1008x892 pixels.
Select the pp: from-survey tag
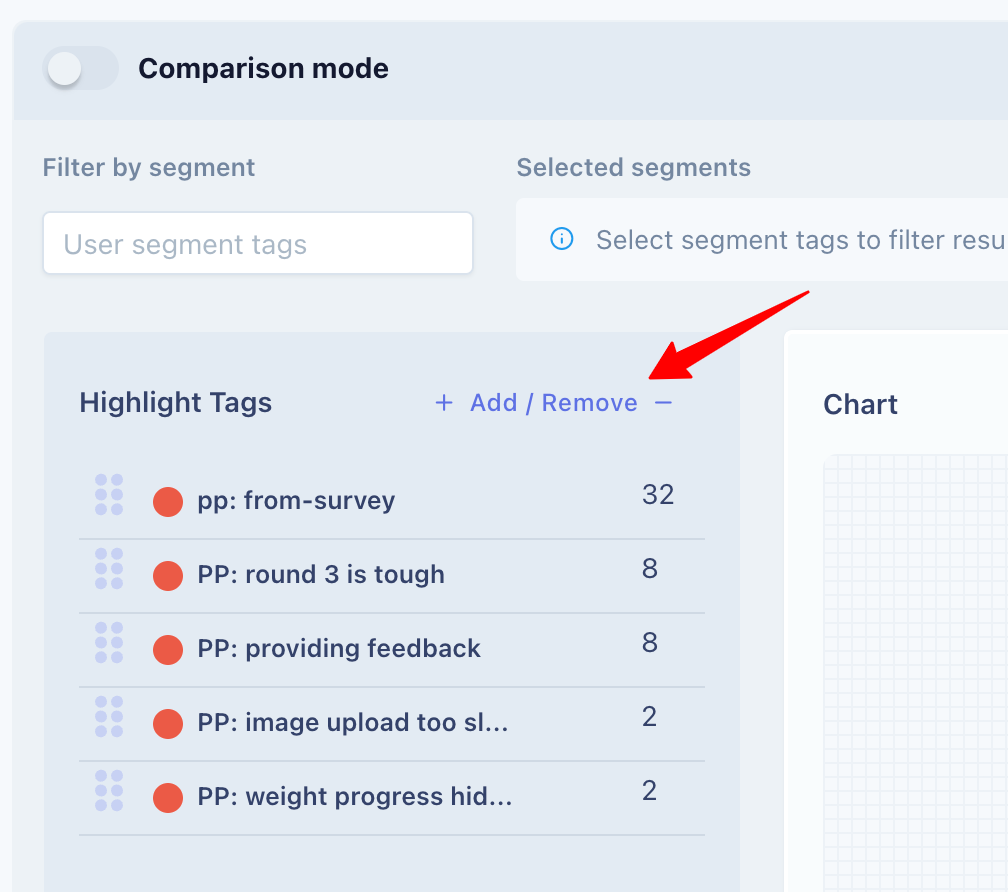click(296, 501)
